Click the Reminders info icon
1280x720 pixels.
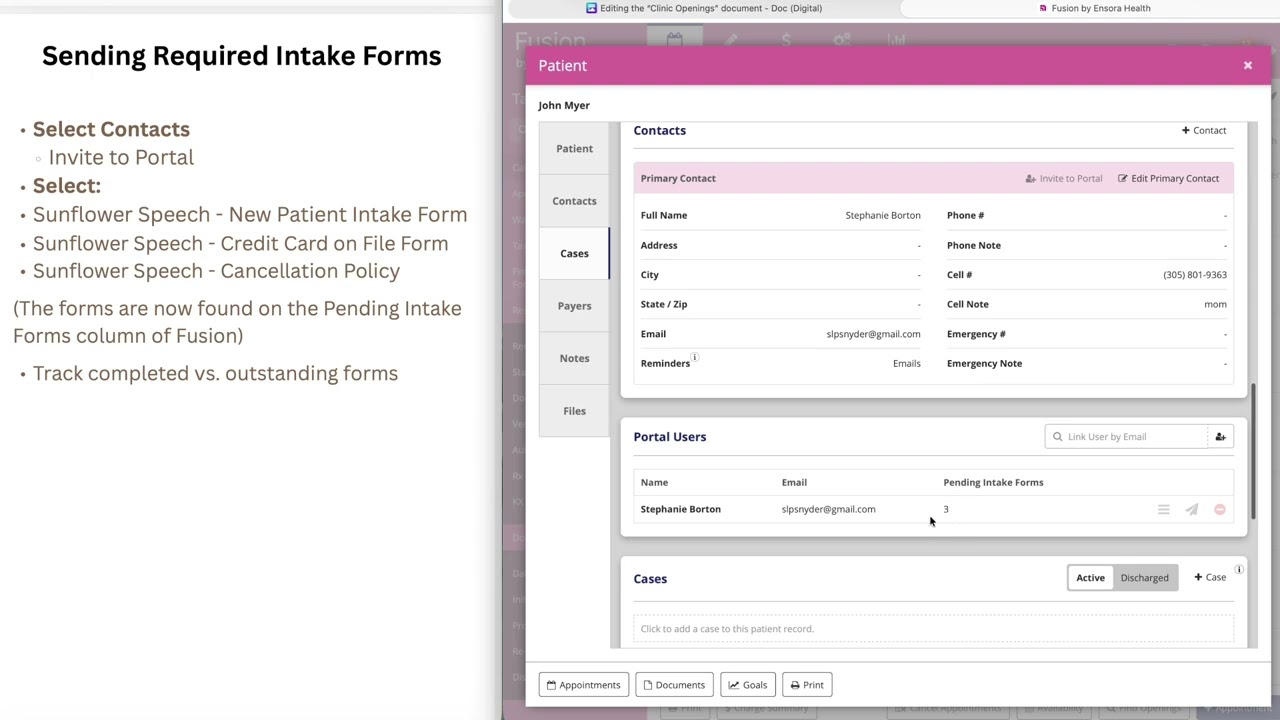[694, 357]
